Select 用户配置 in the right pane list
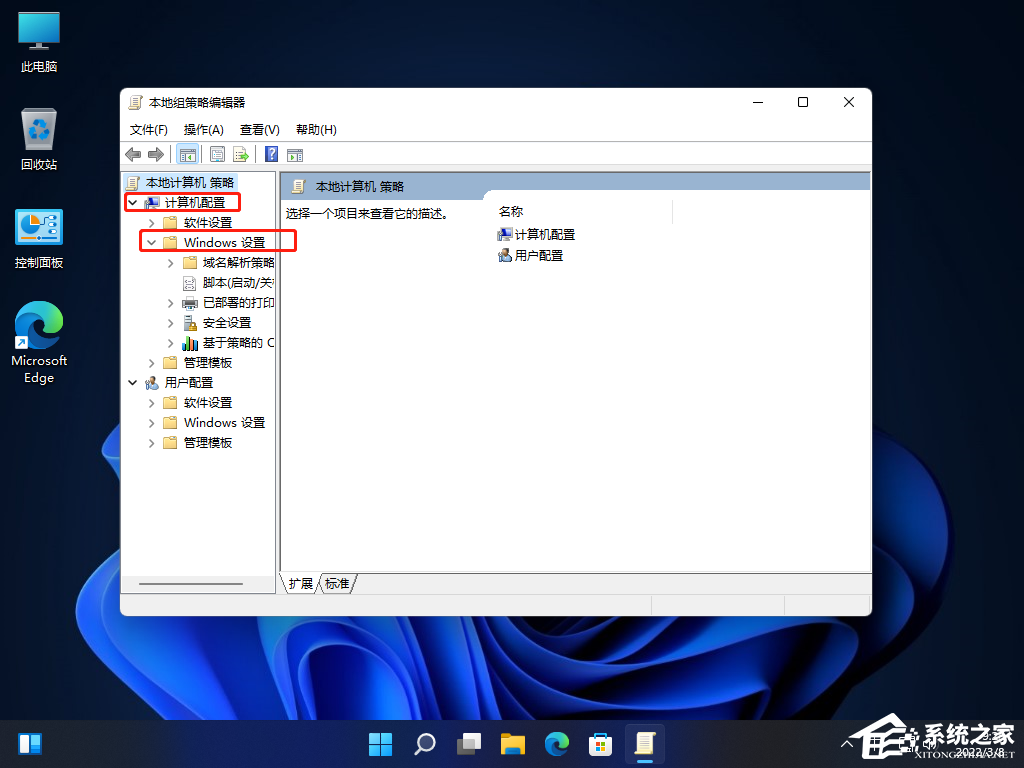1024x768 pixels. click(x=538, y=256)
